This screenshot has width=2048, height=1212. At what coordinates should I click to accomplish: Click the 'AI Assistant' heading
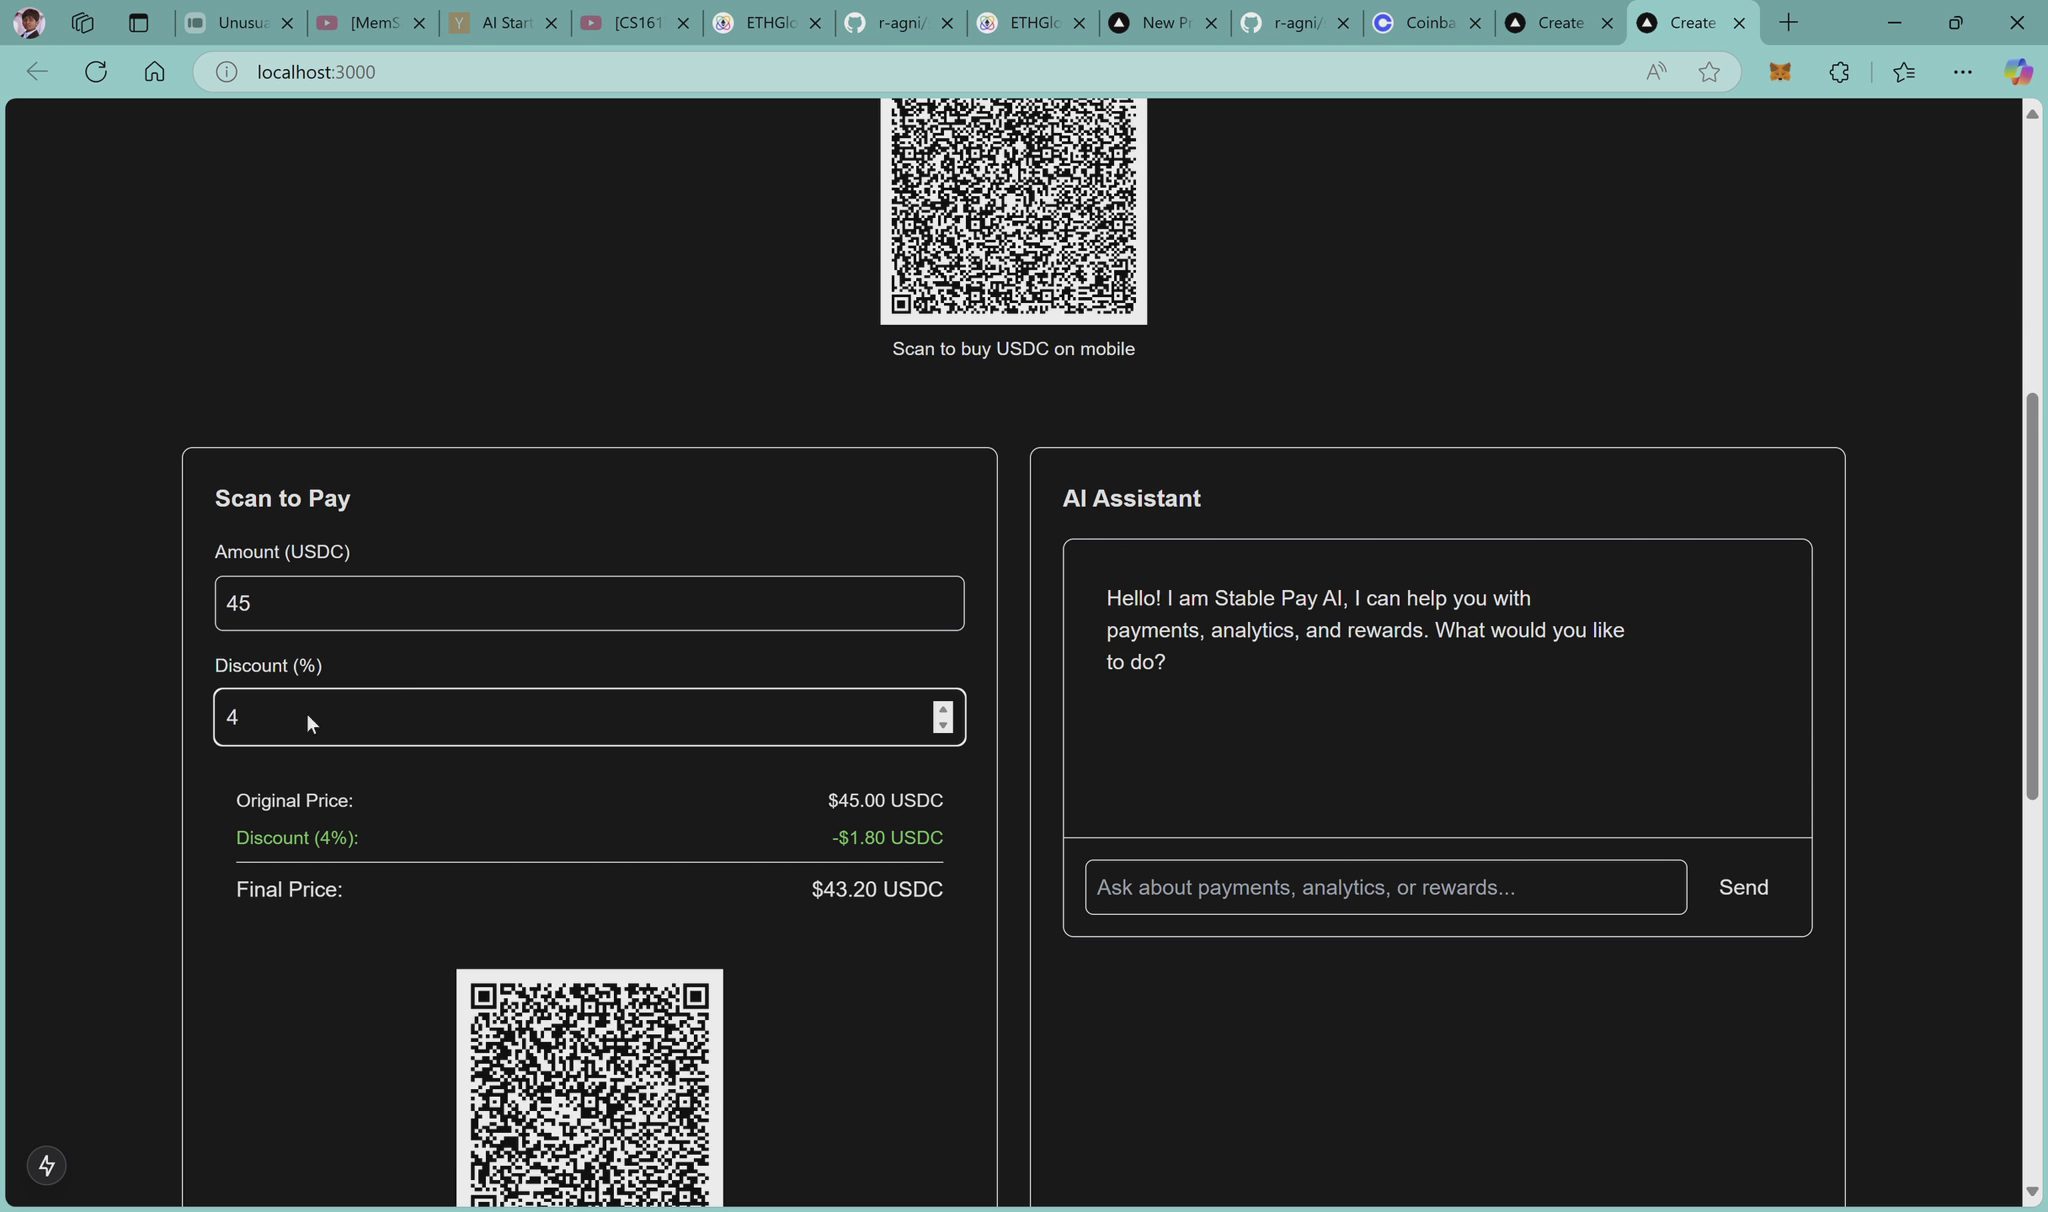click(x=1131, y=498)
